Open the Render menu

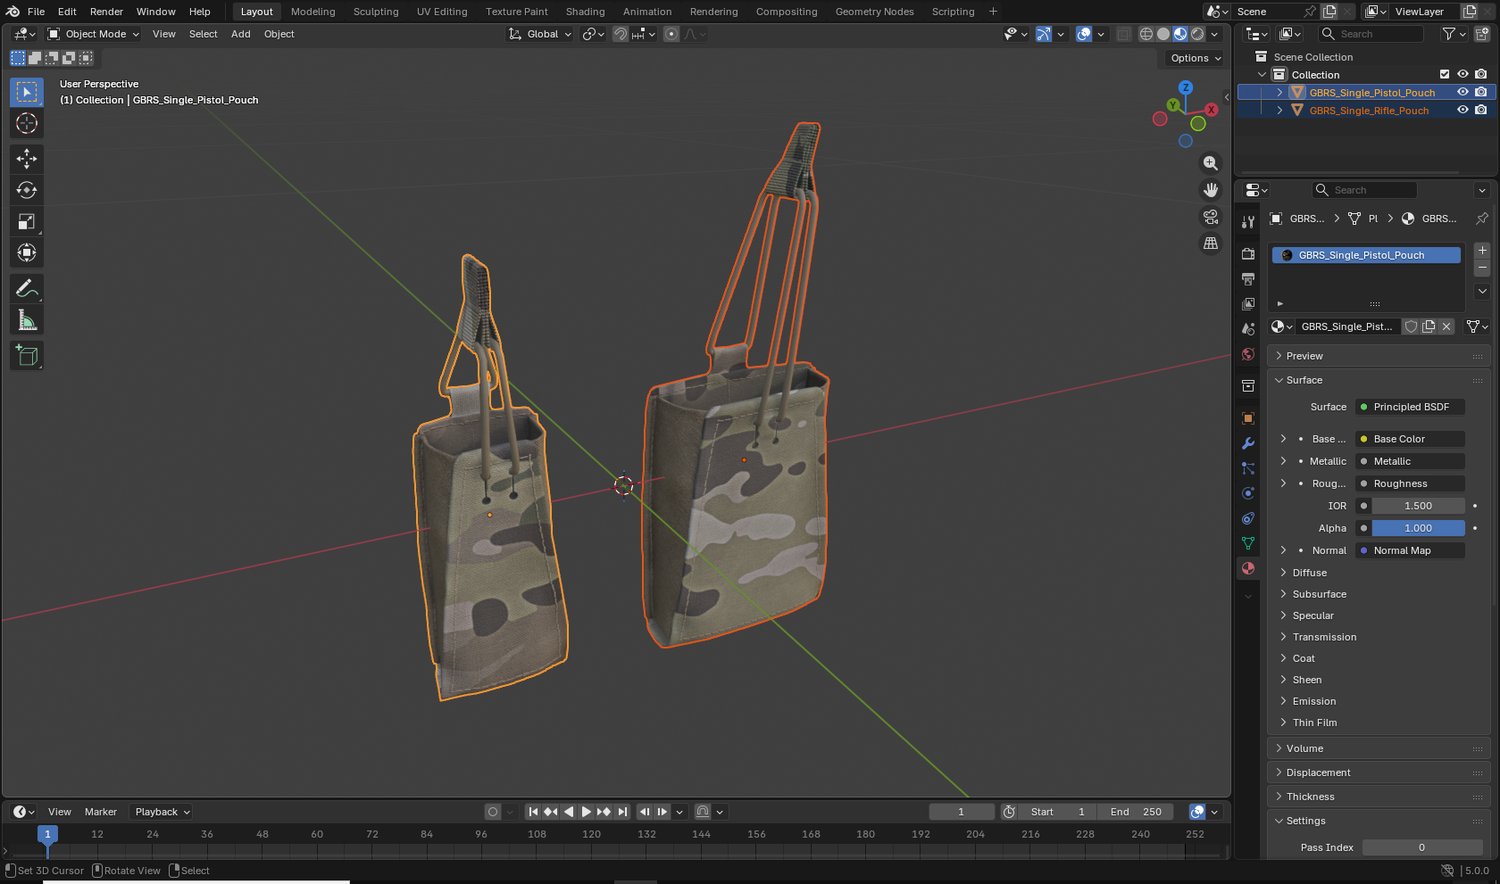coord(106,12)
